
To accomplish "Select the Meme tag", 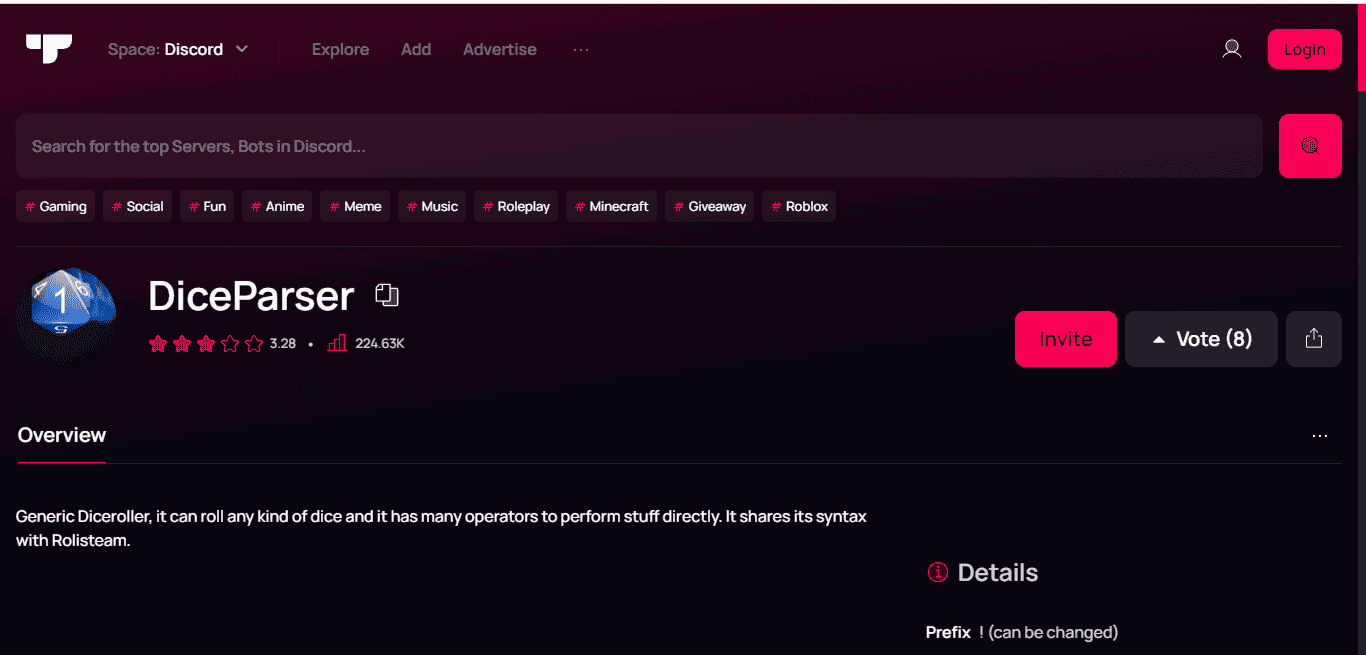I will [355, 206].
